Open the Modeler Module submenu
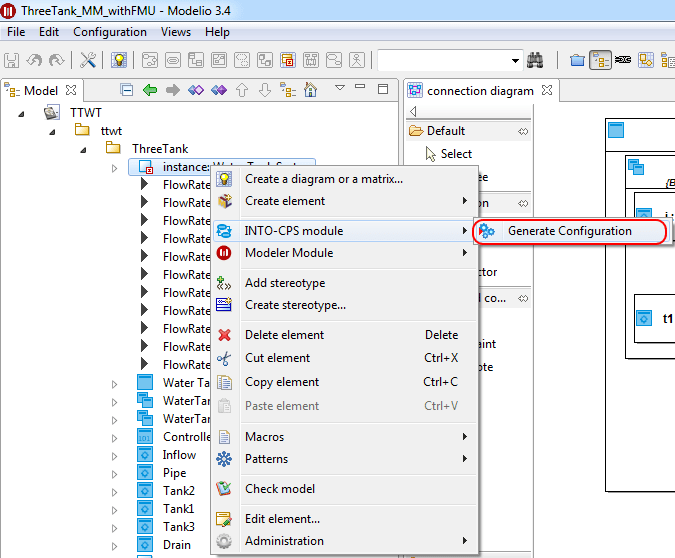This screenshot has width=675, height=558. click(x=345, y=253)
